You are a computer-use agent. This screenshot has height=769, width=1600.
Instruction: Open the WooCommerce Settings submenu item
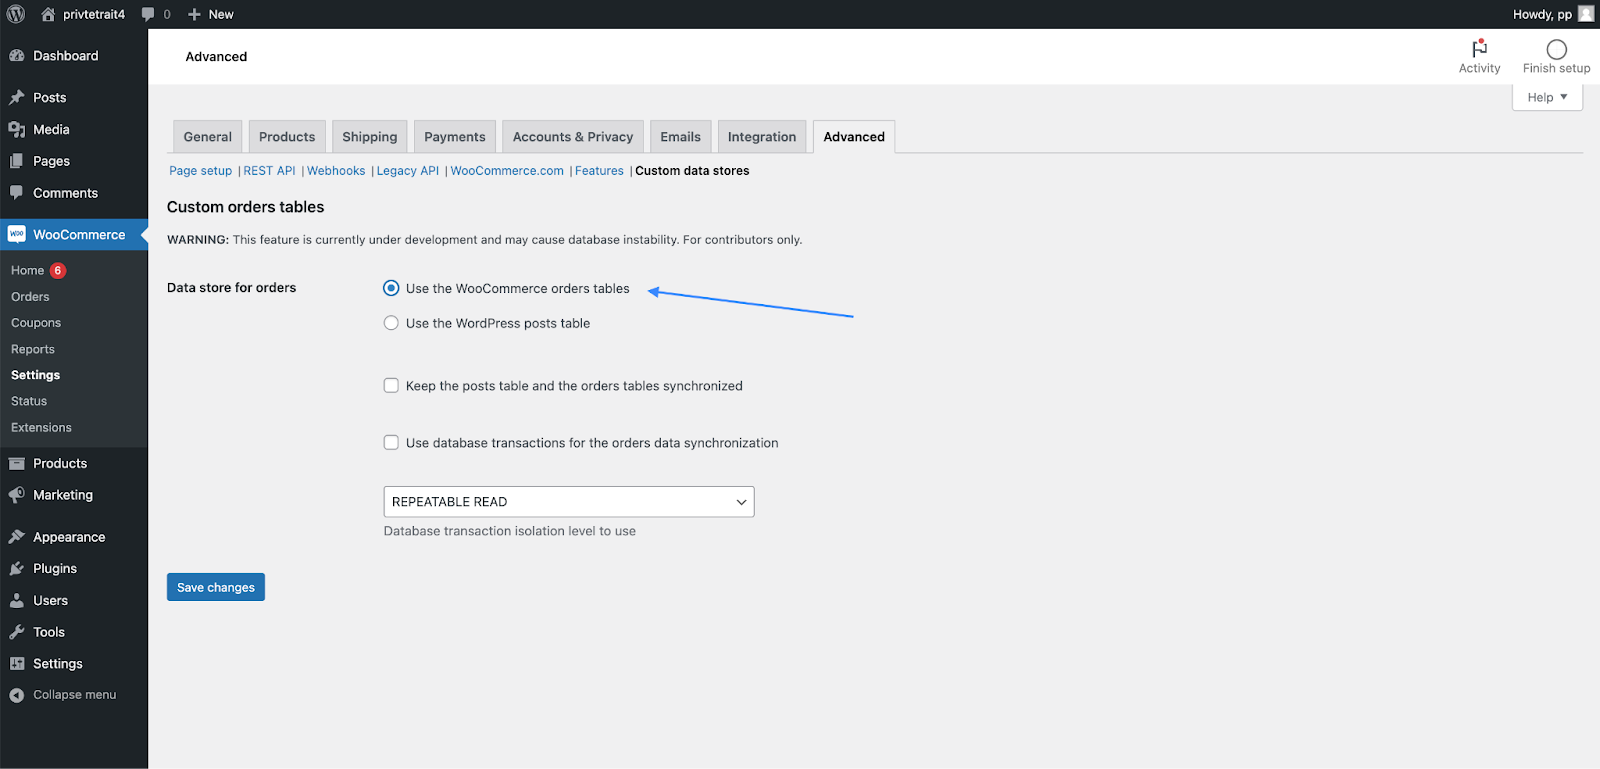coord(36,375)
